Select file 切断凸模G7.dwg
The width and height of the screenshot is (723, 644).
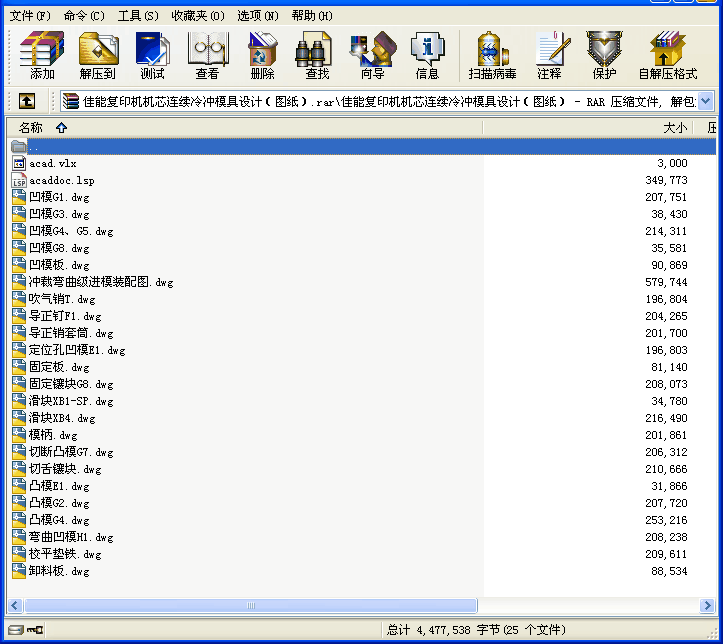71,452
